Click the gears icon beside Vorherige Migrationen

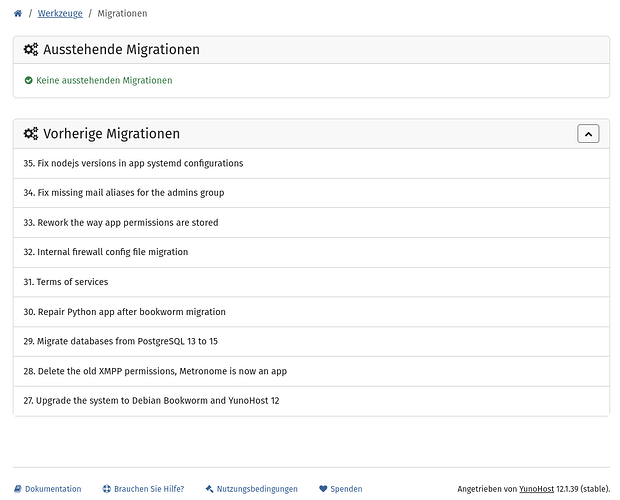(x=31, y=134)
